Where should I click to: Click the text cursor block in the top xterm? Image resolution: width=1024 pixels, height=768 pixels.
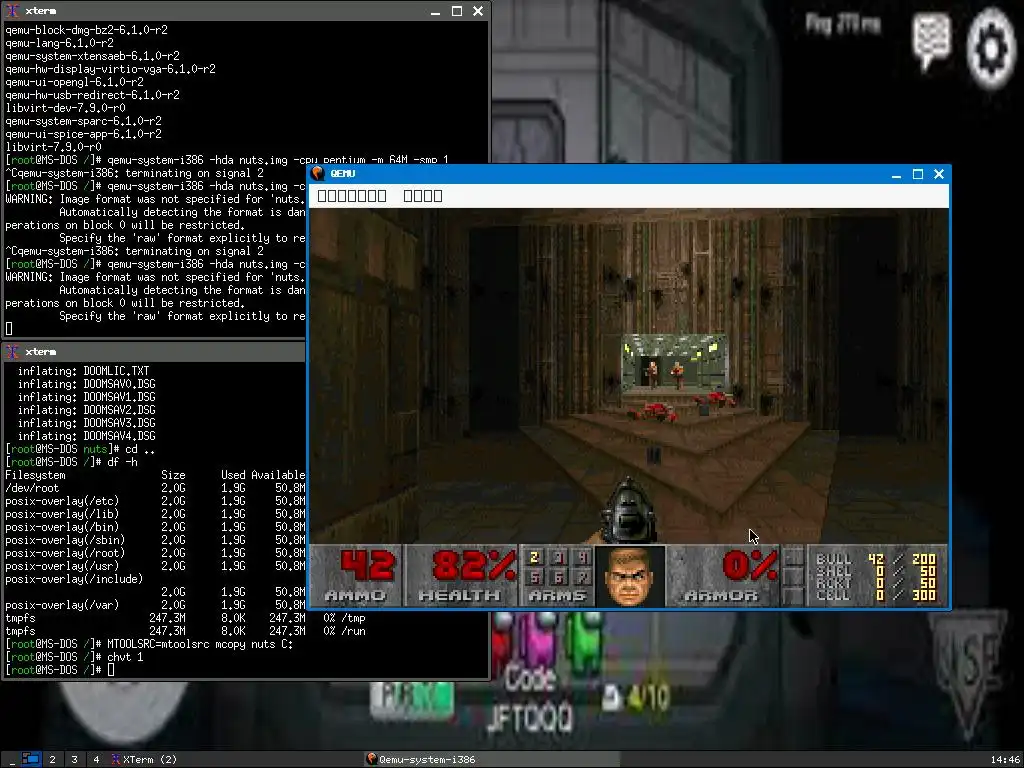[8, 328]
